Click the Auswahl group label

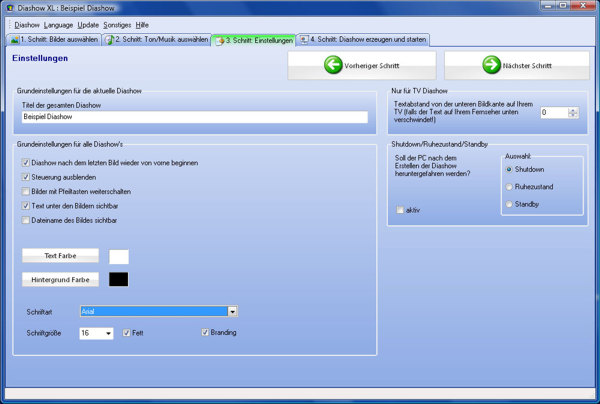pos(518,156)
